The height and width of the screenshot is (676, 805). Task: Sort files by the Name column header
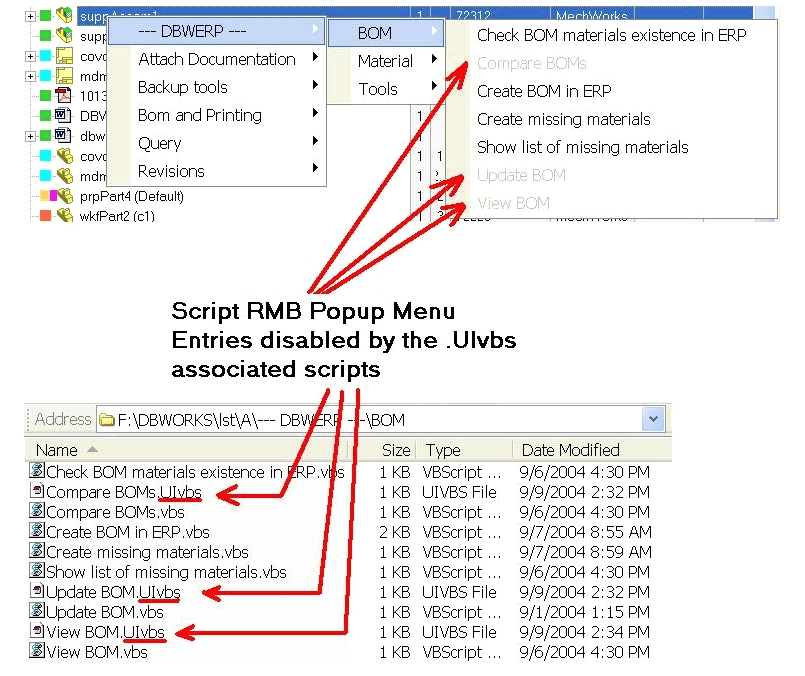(x=187, y=450)
